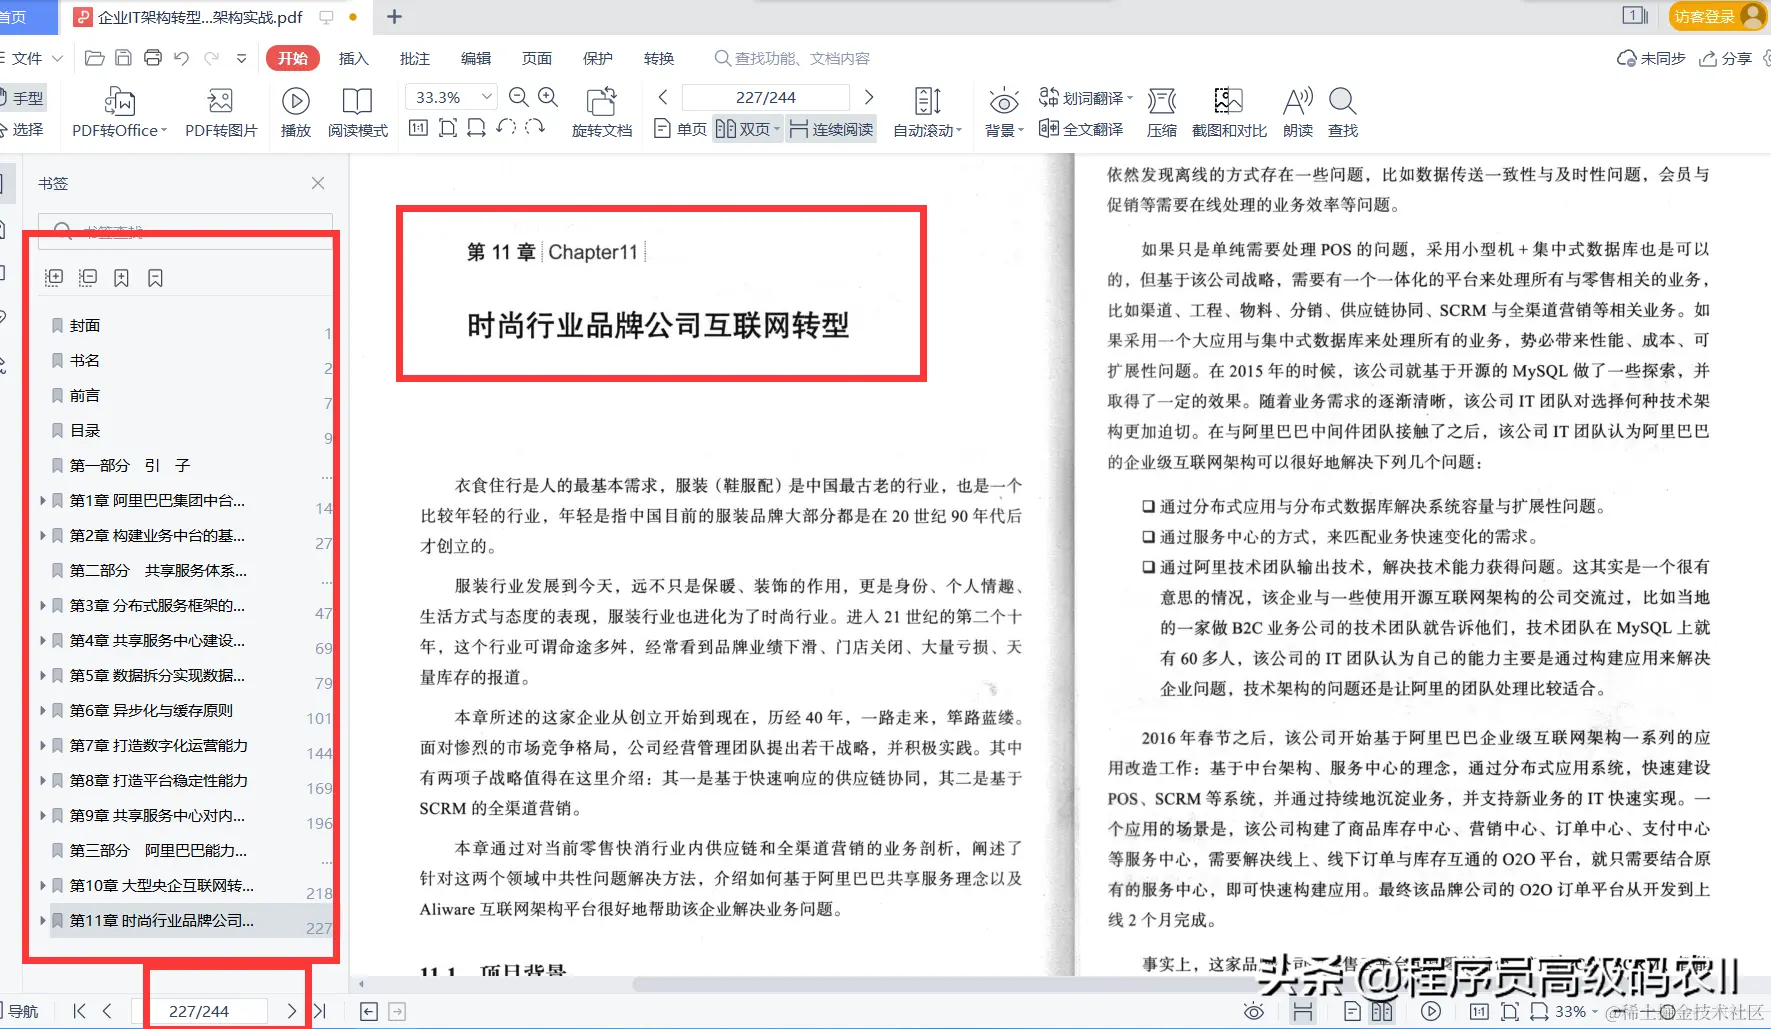Start slideshow playback (播放)
The height and width of the screenshot is (1029, 1771).
(295, 112)
